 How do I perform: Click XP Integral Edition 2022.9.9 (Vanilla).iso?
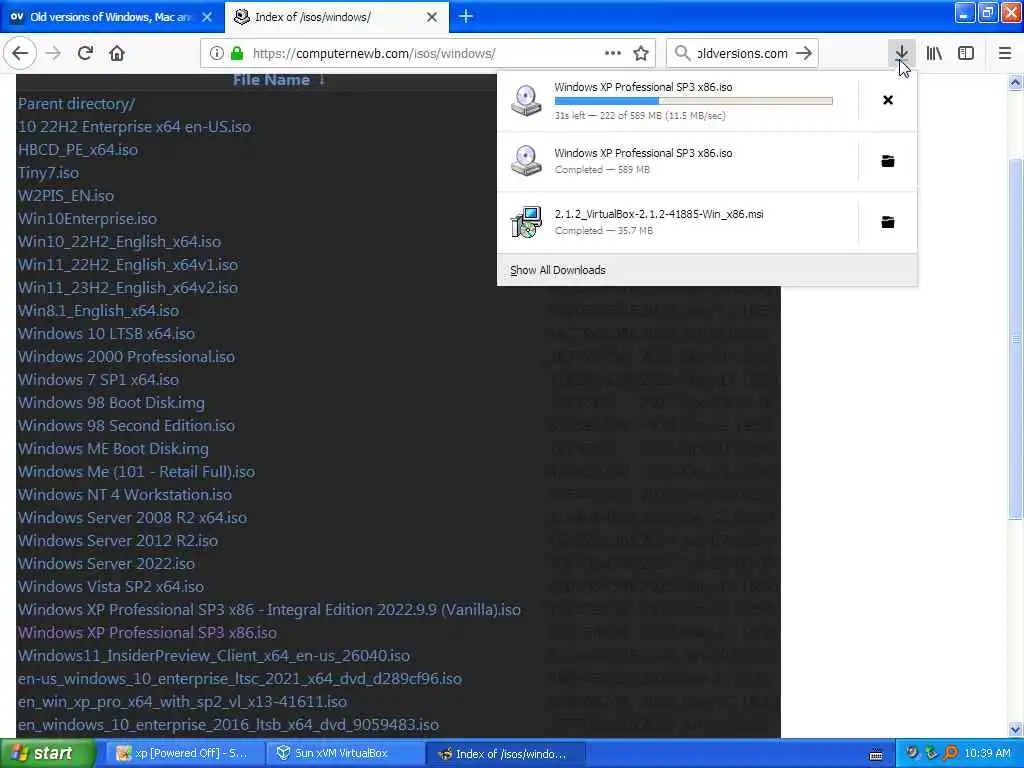270,609
